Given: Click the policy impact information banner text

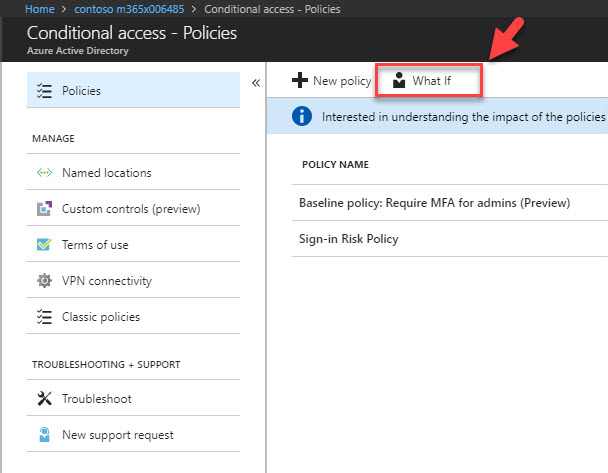Looking at the screenshot, I should click(x=463, y=117).
